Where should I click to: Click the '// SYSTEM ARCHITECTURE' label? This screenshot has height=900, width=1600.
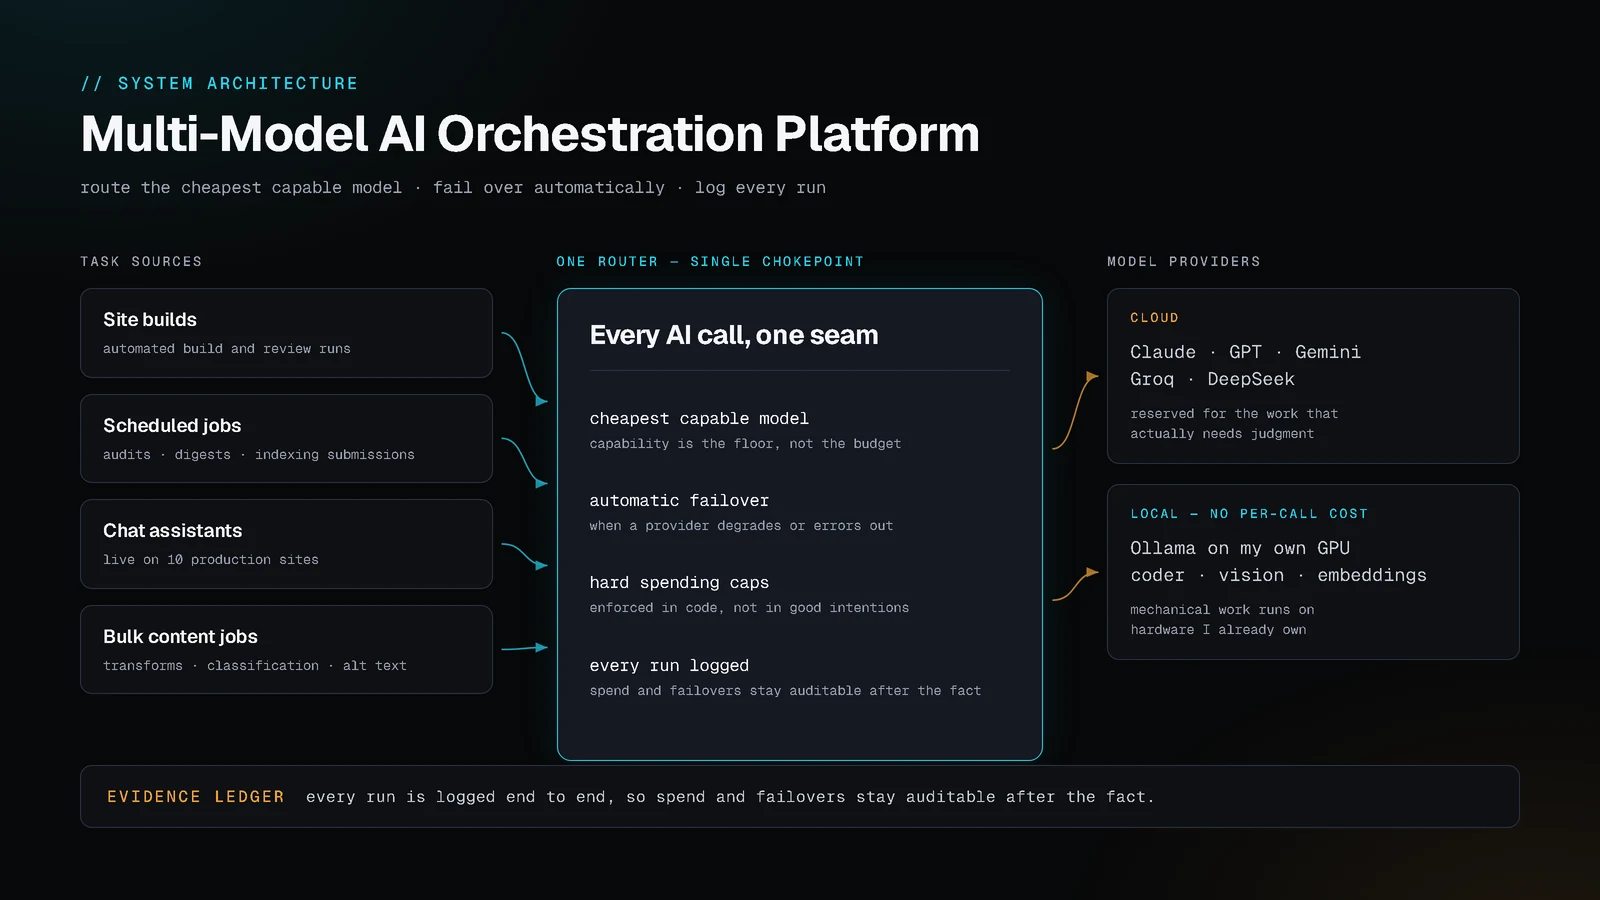[219, 84]
